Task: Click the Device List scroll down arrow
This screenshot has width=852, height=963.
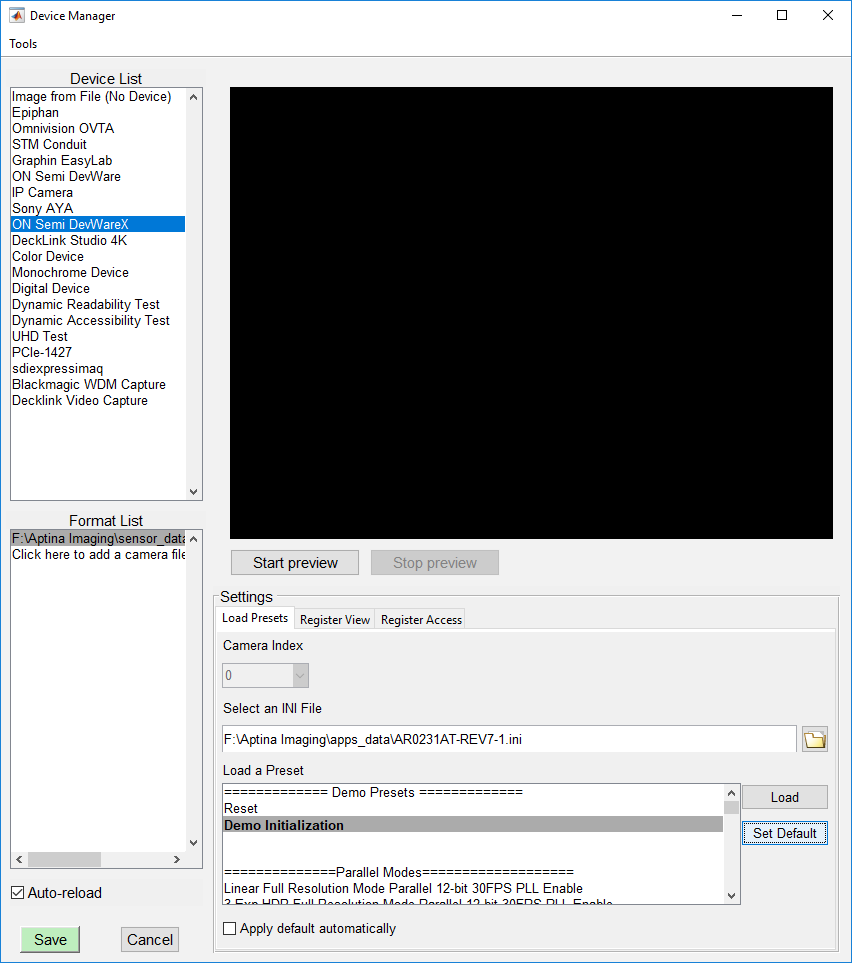Action: coord(193,491)
